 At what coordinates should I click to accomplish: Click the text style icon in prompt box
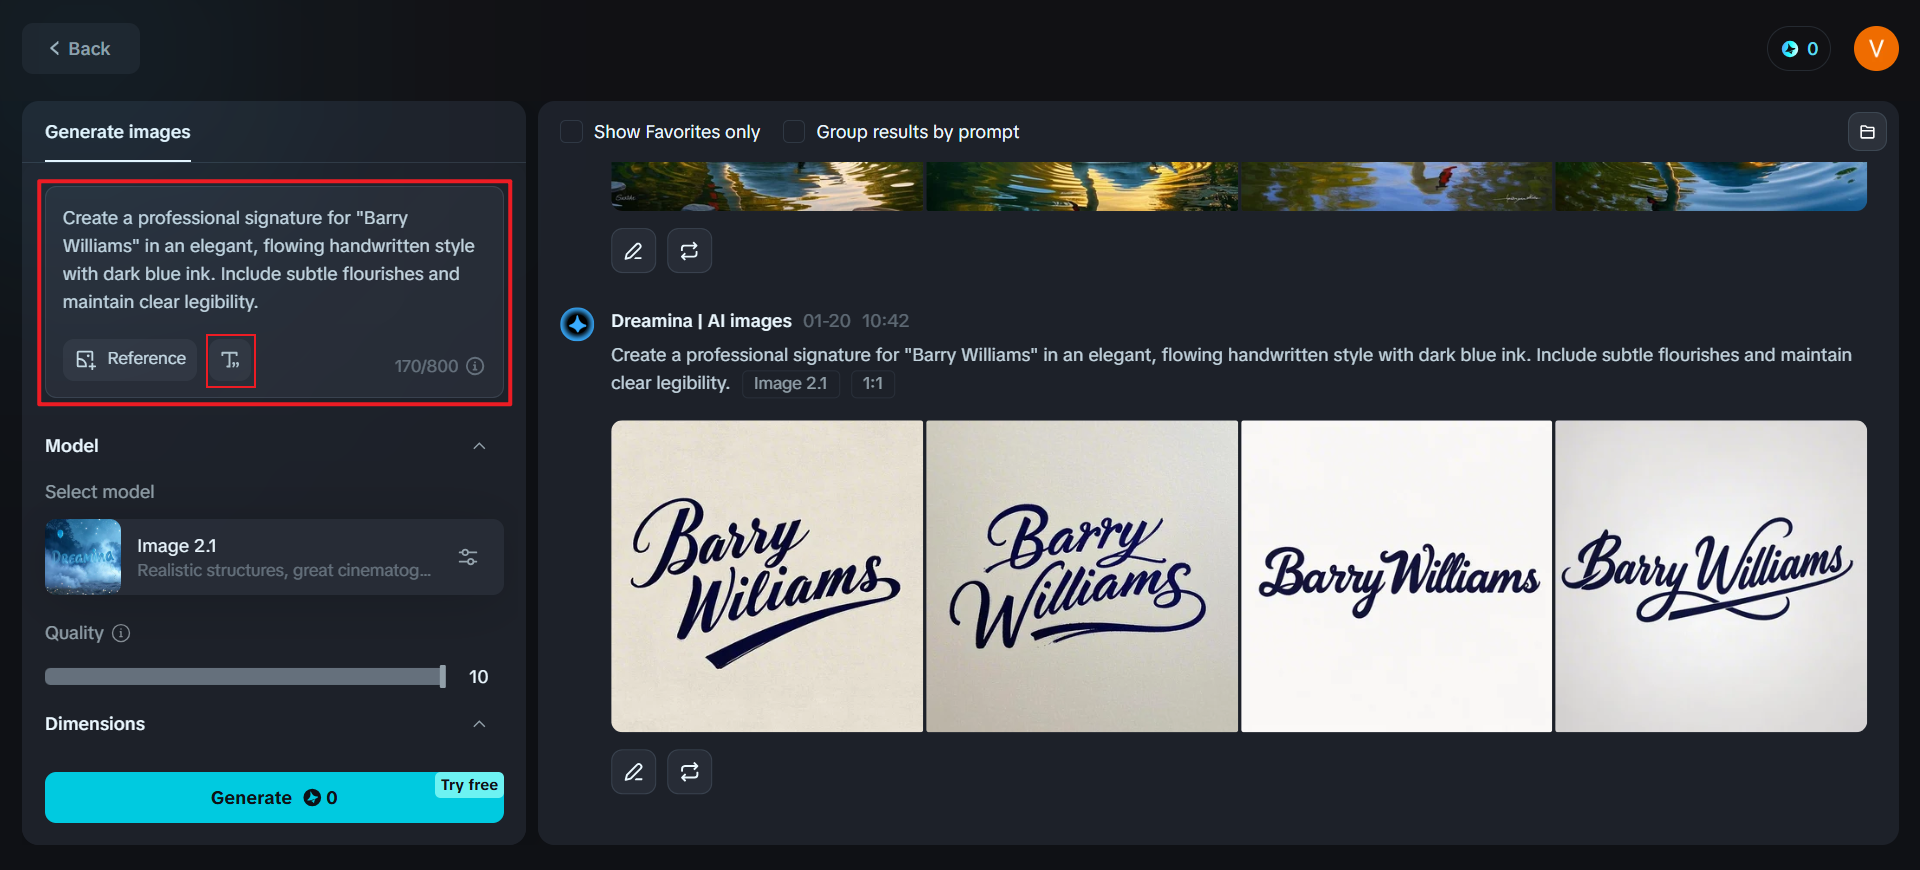(231, 360)
